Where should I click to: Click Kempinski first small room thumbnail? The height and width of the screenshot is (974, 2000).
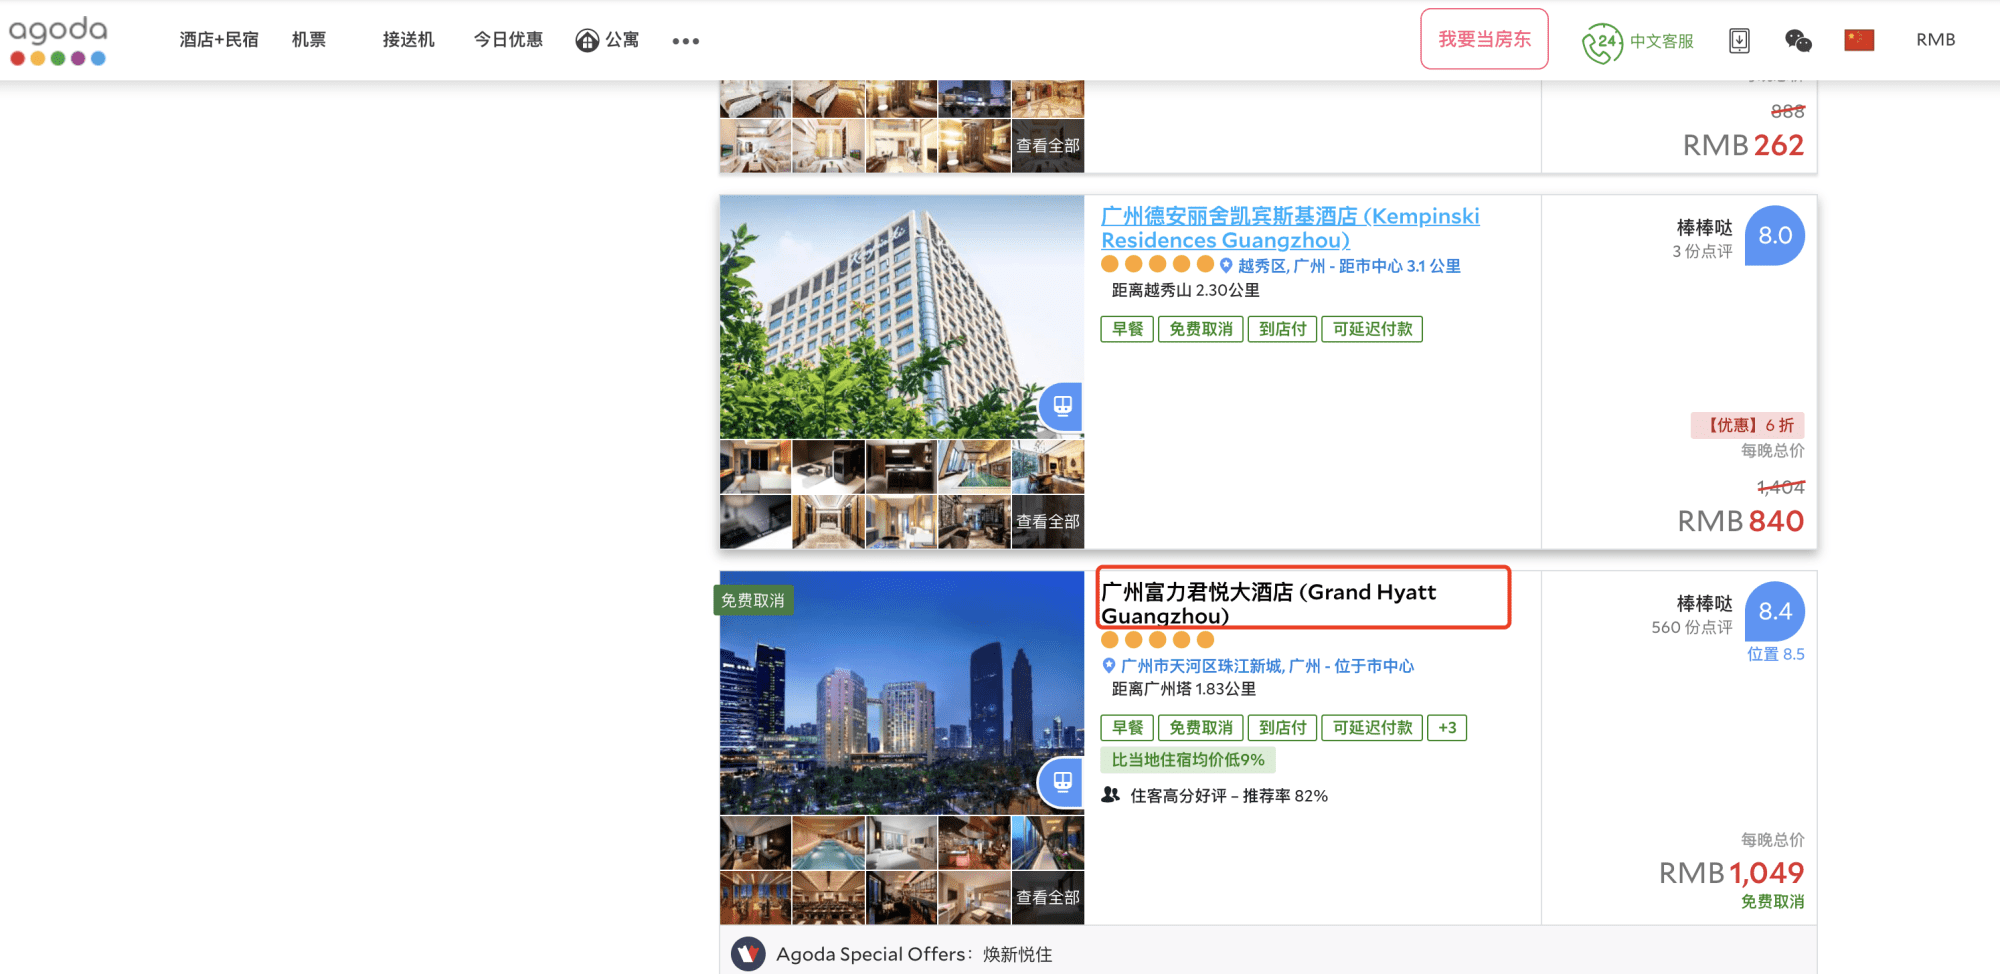point(755,467)
